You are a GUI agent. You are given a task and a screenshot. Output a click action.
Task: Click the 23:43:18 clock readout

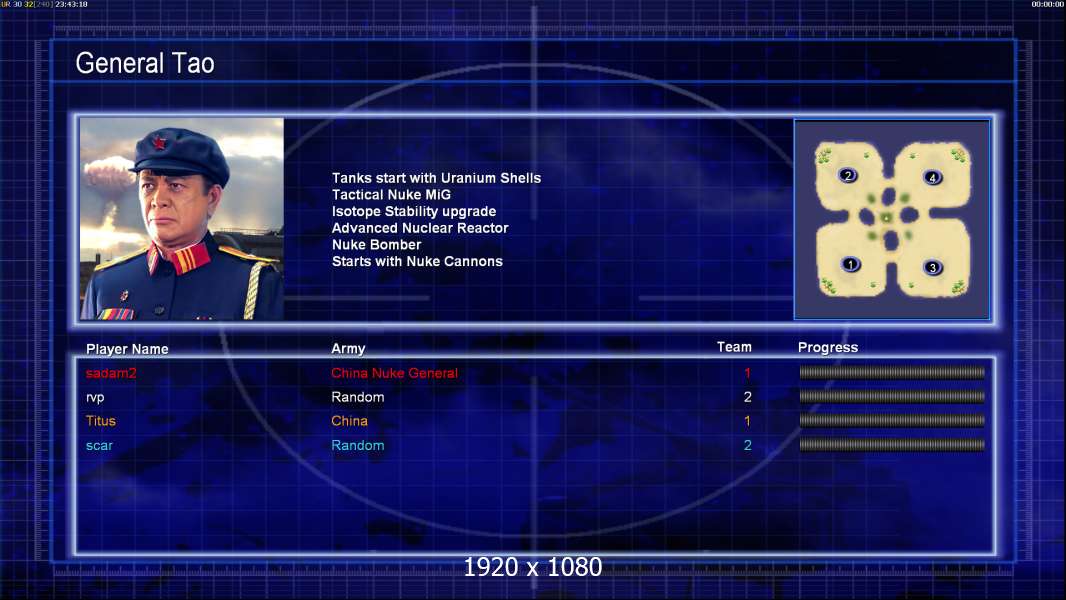[71, 4]
